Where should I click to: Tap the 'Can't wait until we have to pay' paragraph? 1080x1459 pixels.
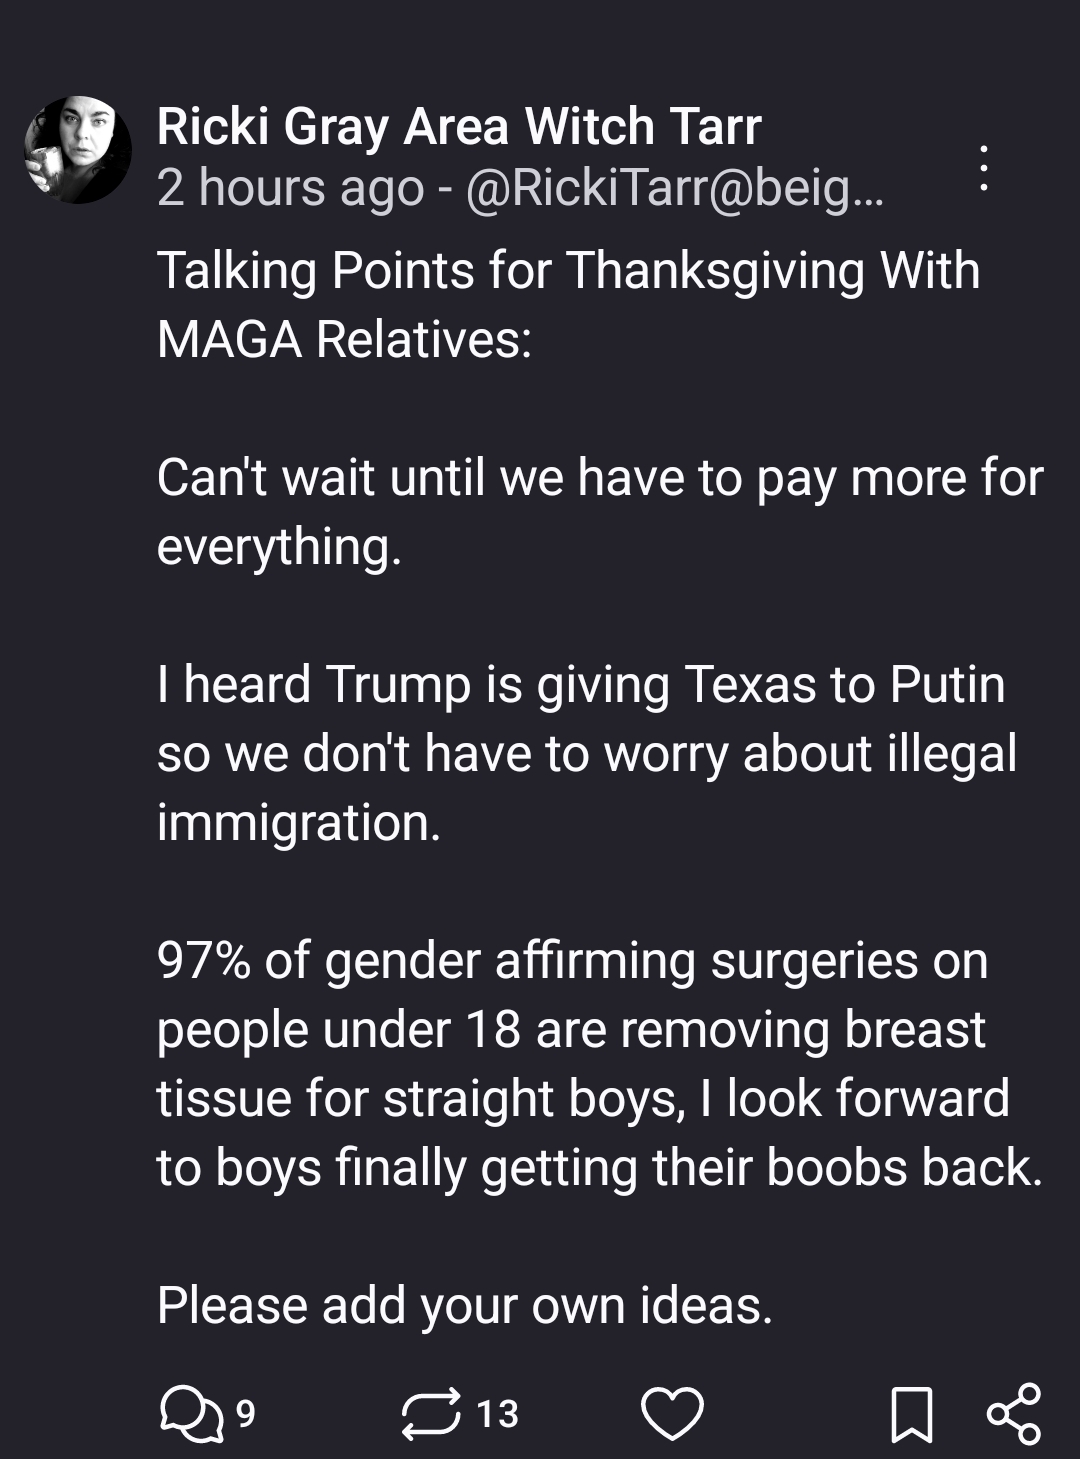600,512
